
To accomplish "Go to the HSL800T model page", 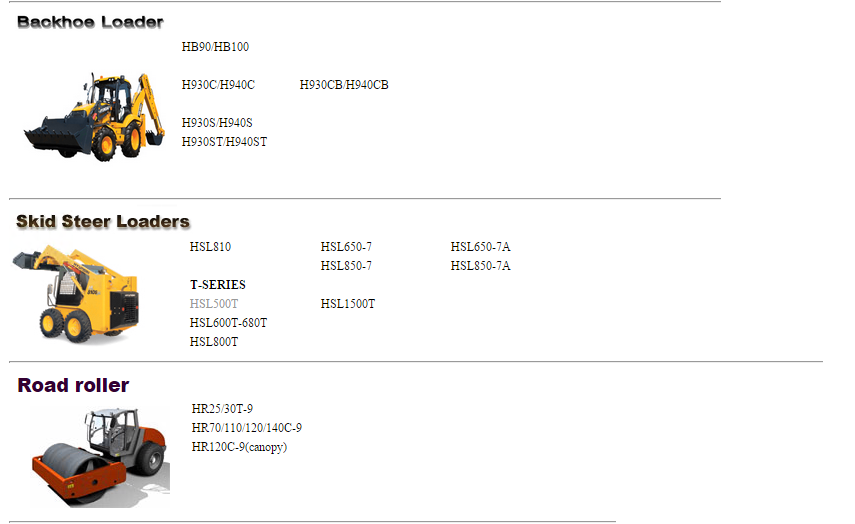I will click(214, 342).
